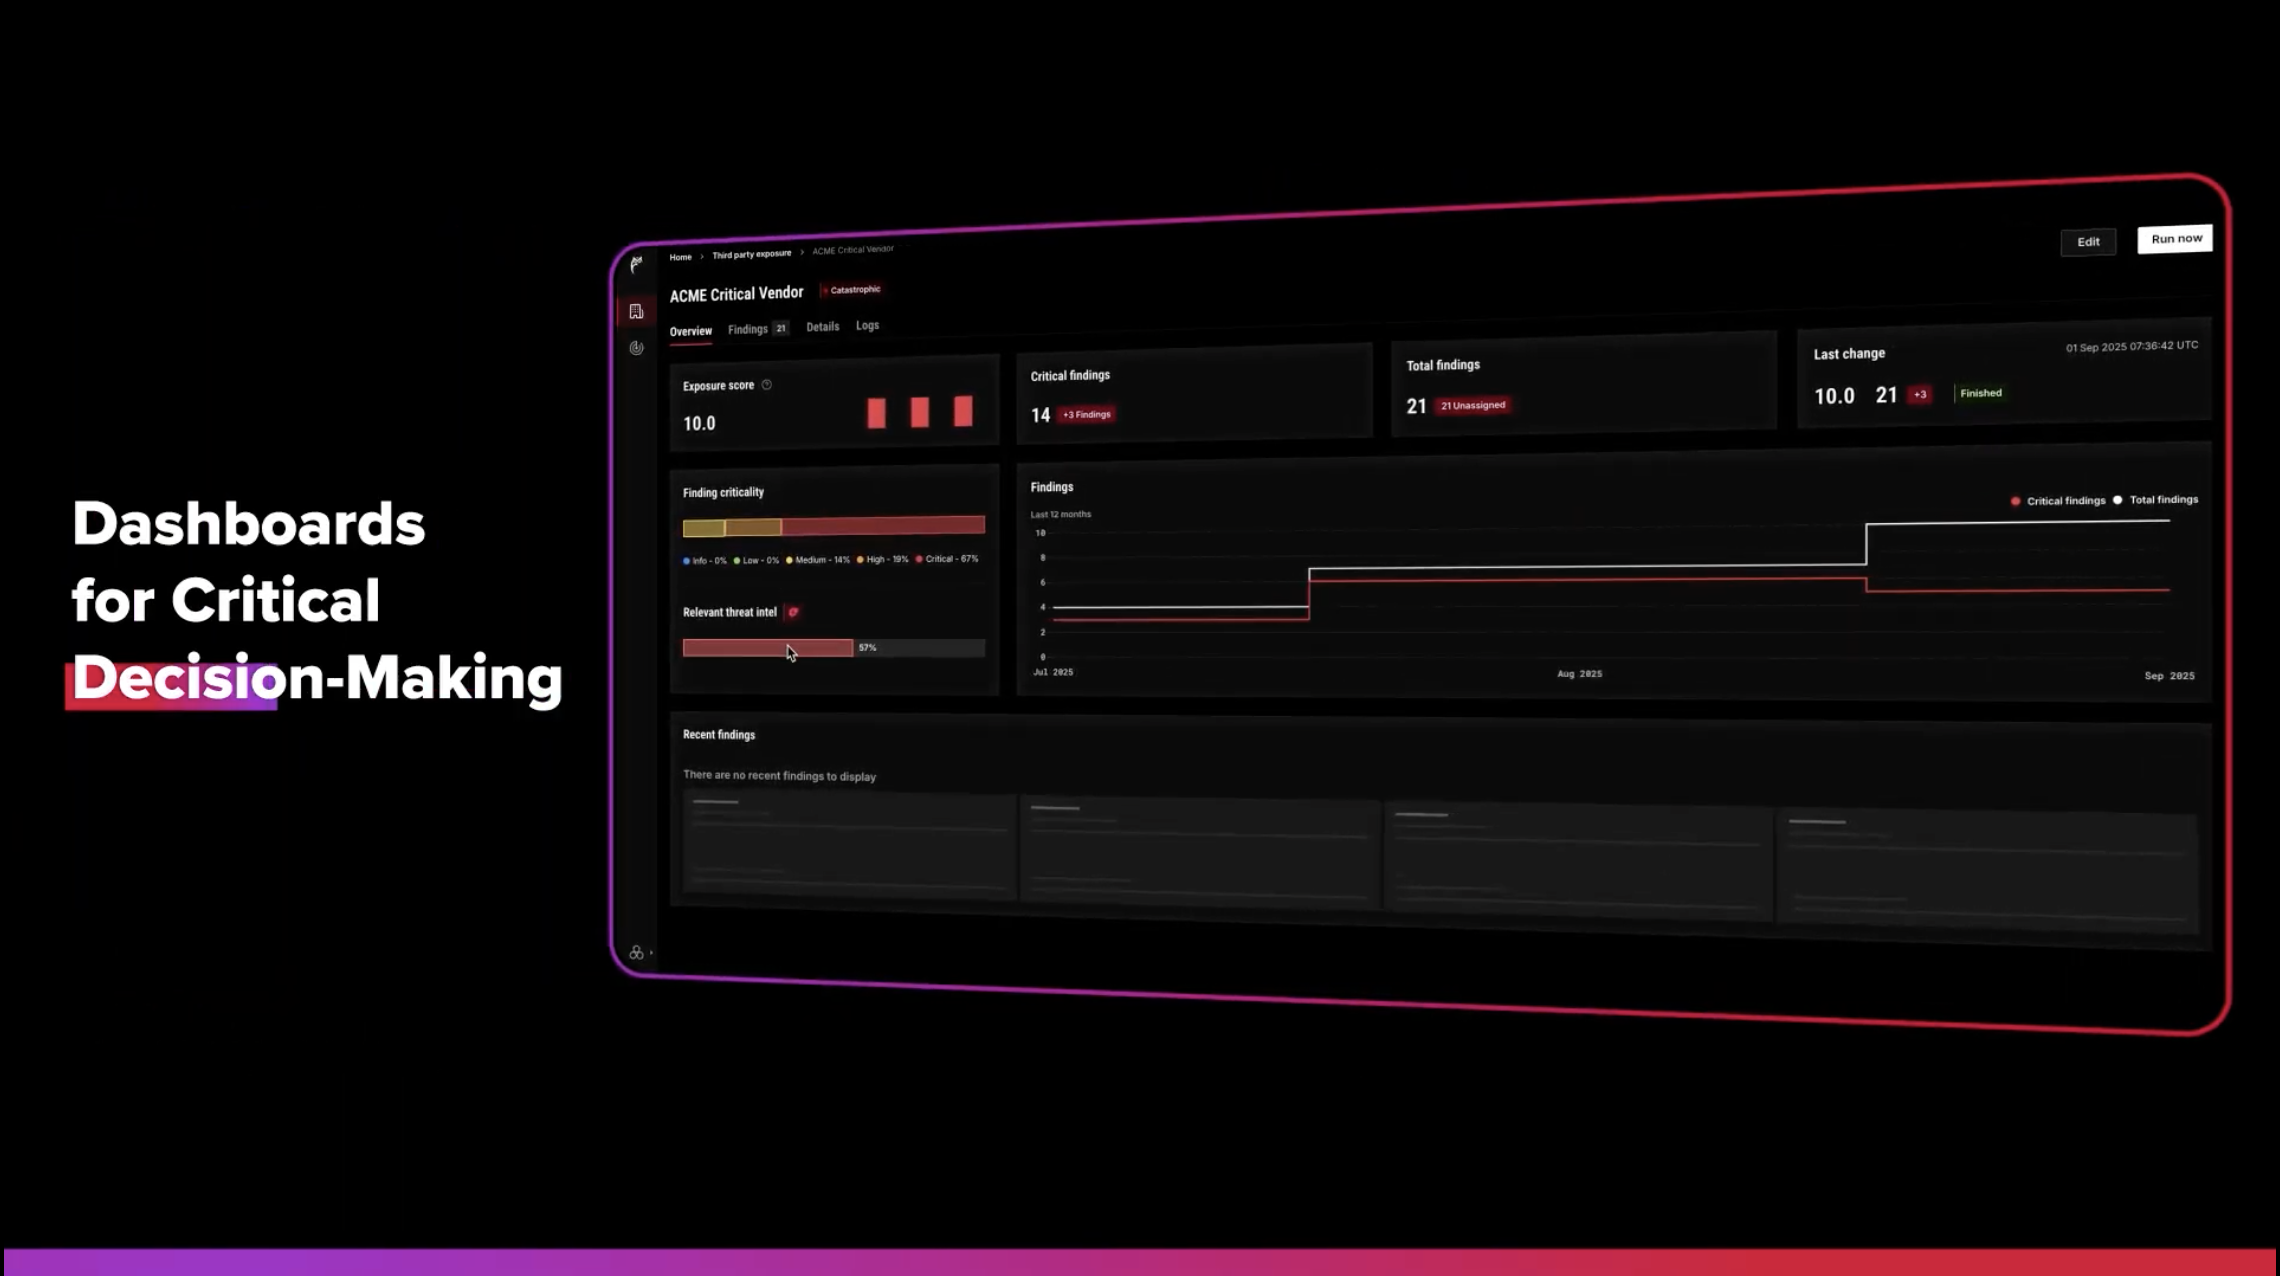
Task: Click the Last 12 months label
Action: coord(1061,514)
